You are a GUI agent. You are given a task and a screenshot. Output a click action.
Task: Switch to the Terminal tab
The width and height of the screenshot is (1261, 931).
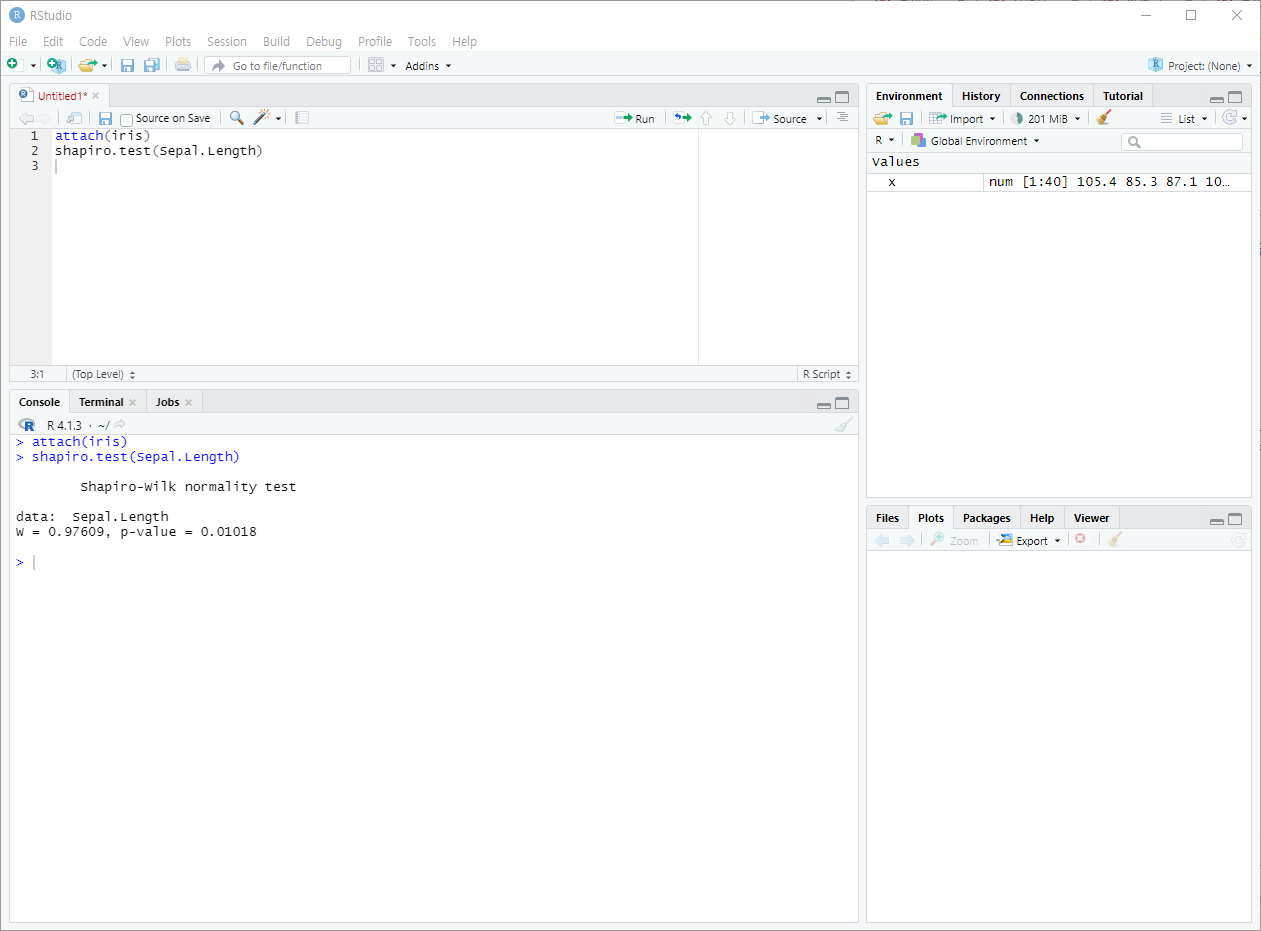(101, 402)
